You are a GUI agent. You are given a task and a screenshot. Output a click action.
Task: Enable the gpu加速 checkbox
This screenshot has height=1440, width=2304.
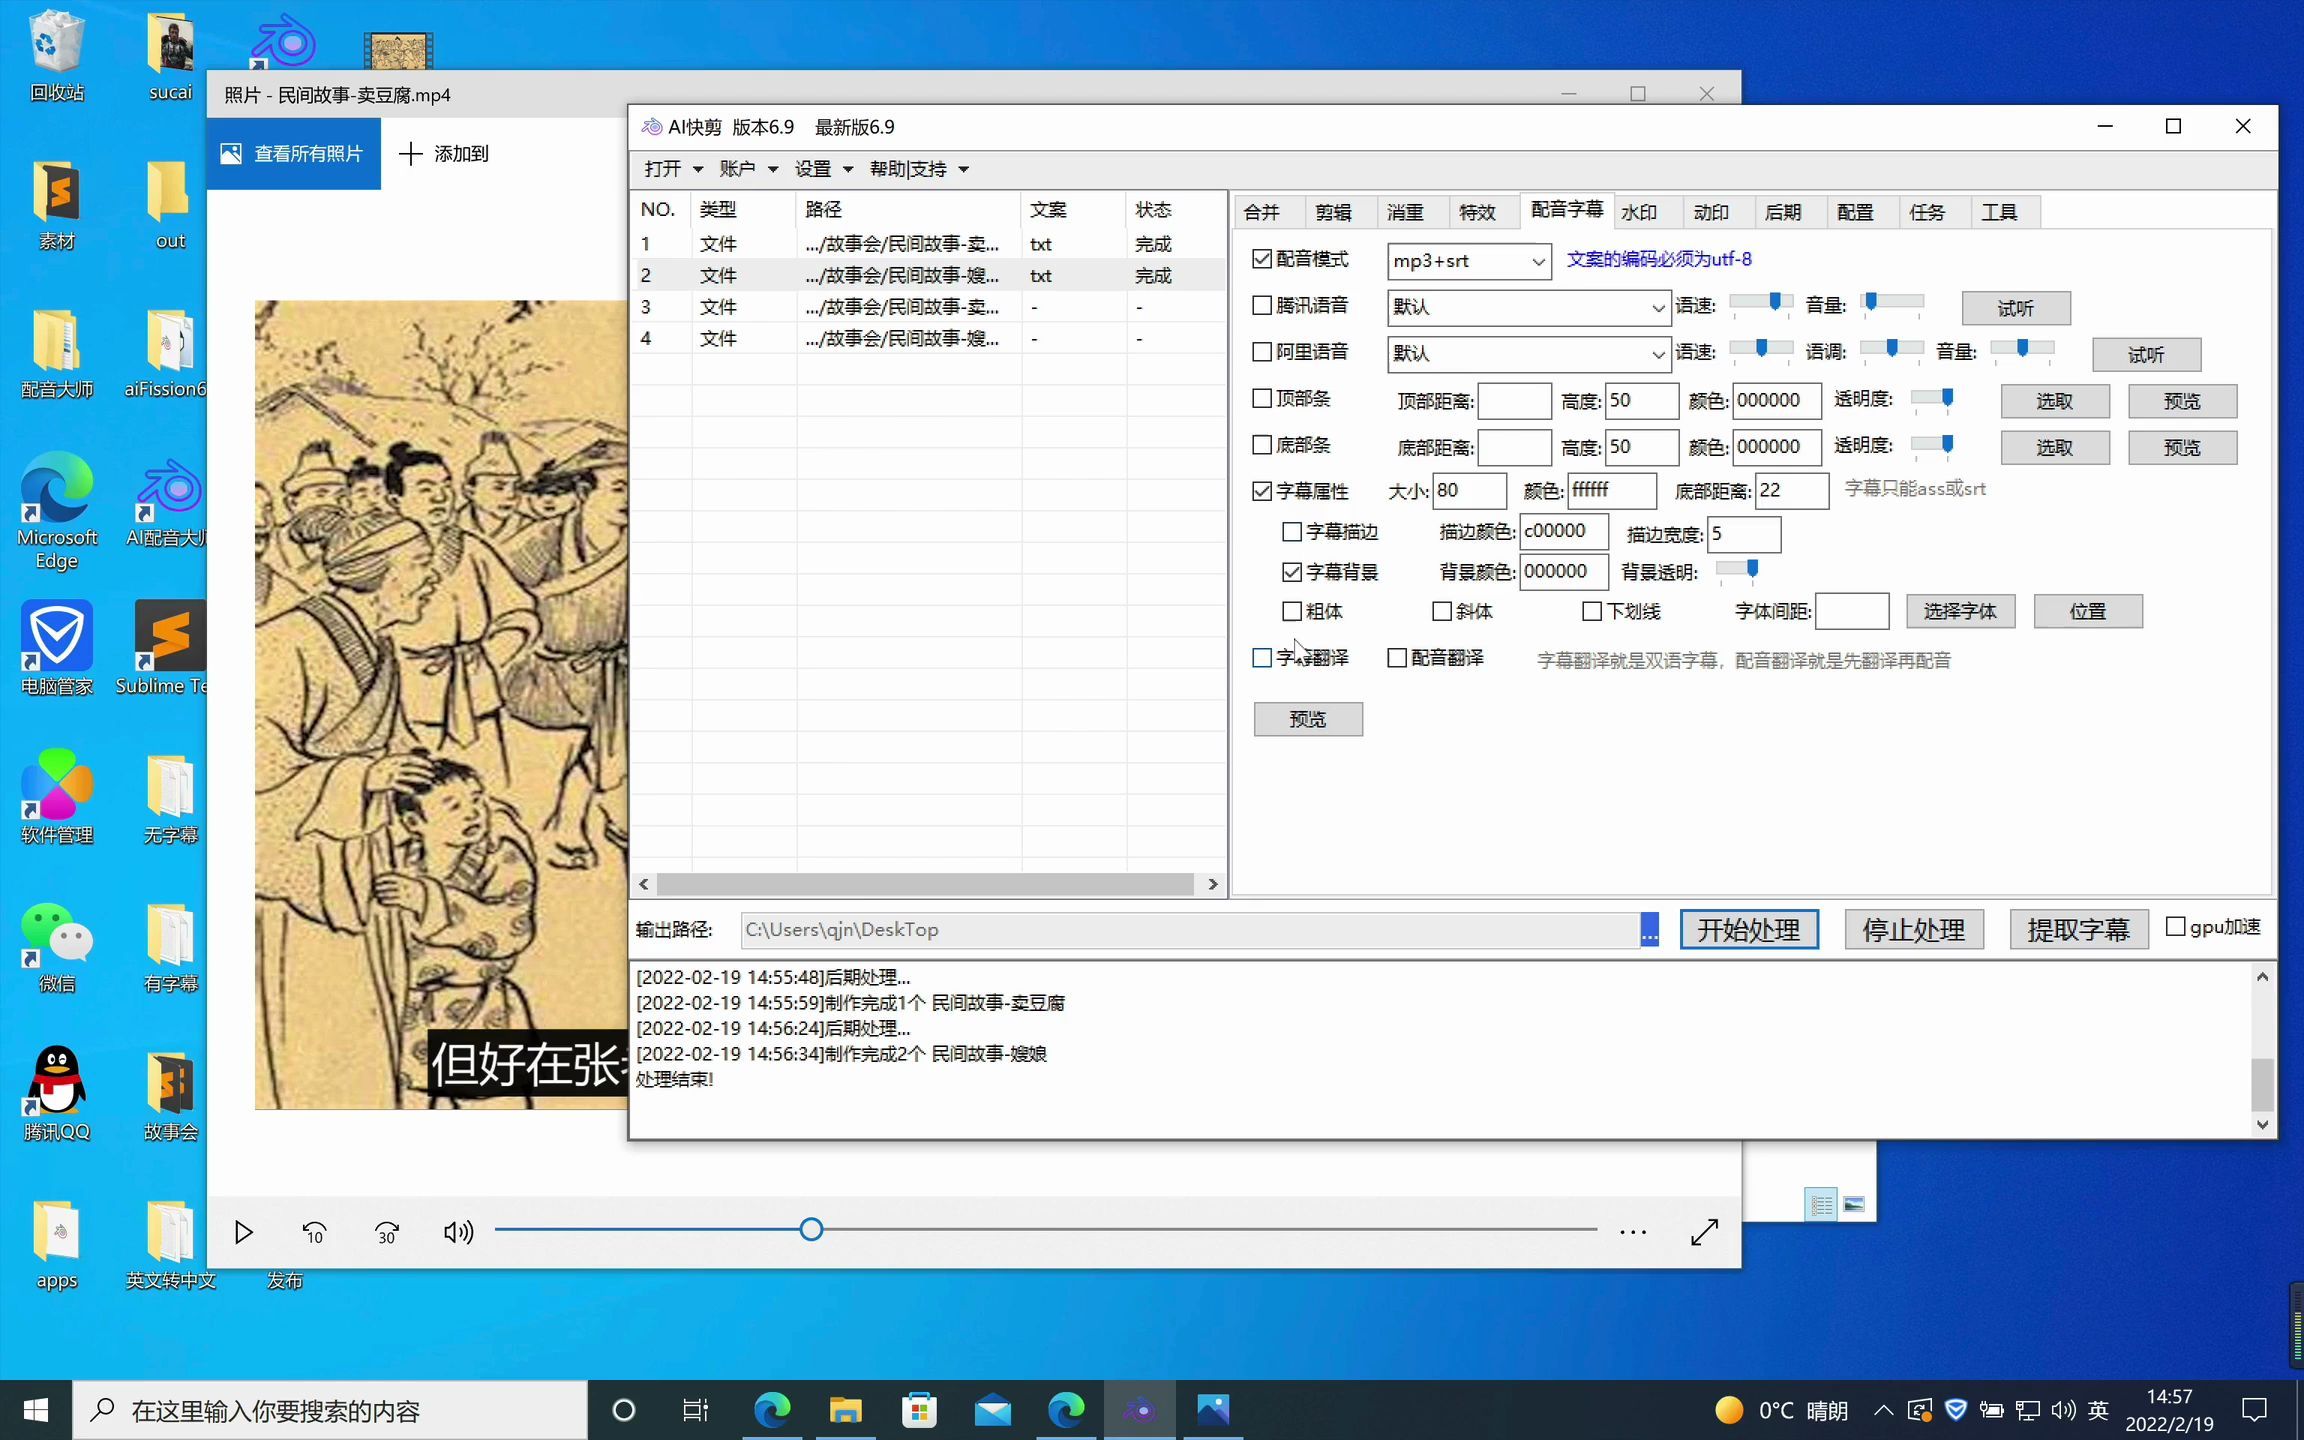[2175, 927]
